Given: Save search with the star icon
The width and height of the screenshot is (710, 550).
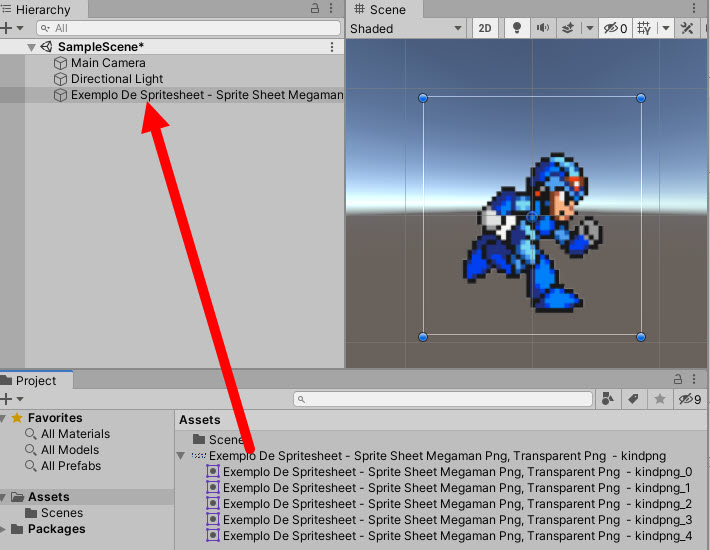Looking at the screenshot, I should [x=660, y=399].
